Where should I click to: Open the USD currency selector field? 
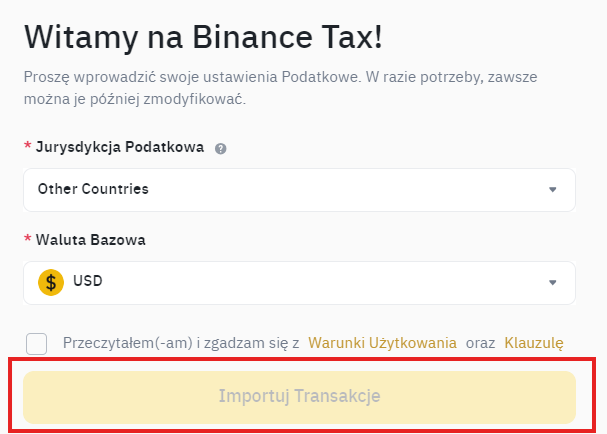click(299, 282)
